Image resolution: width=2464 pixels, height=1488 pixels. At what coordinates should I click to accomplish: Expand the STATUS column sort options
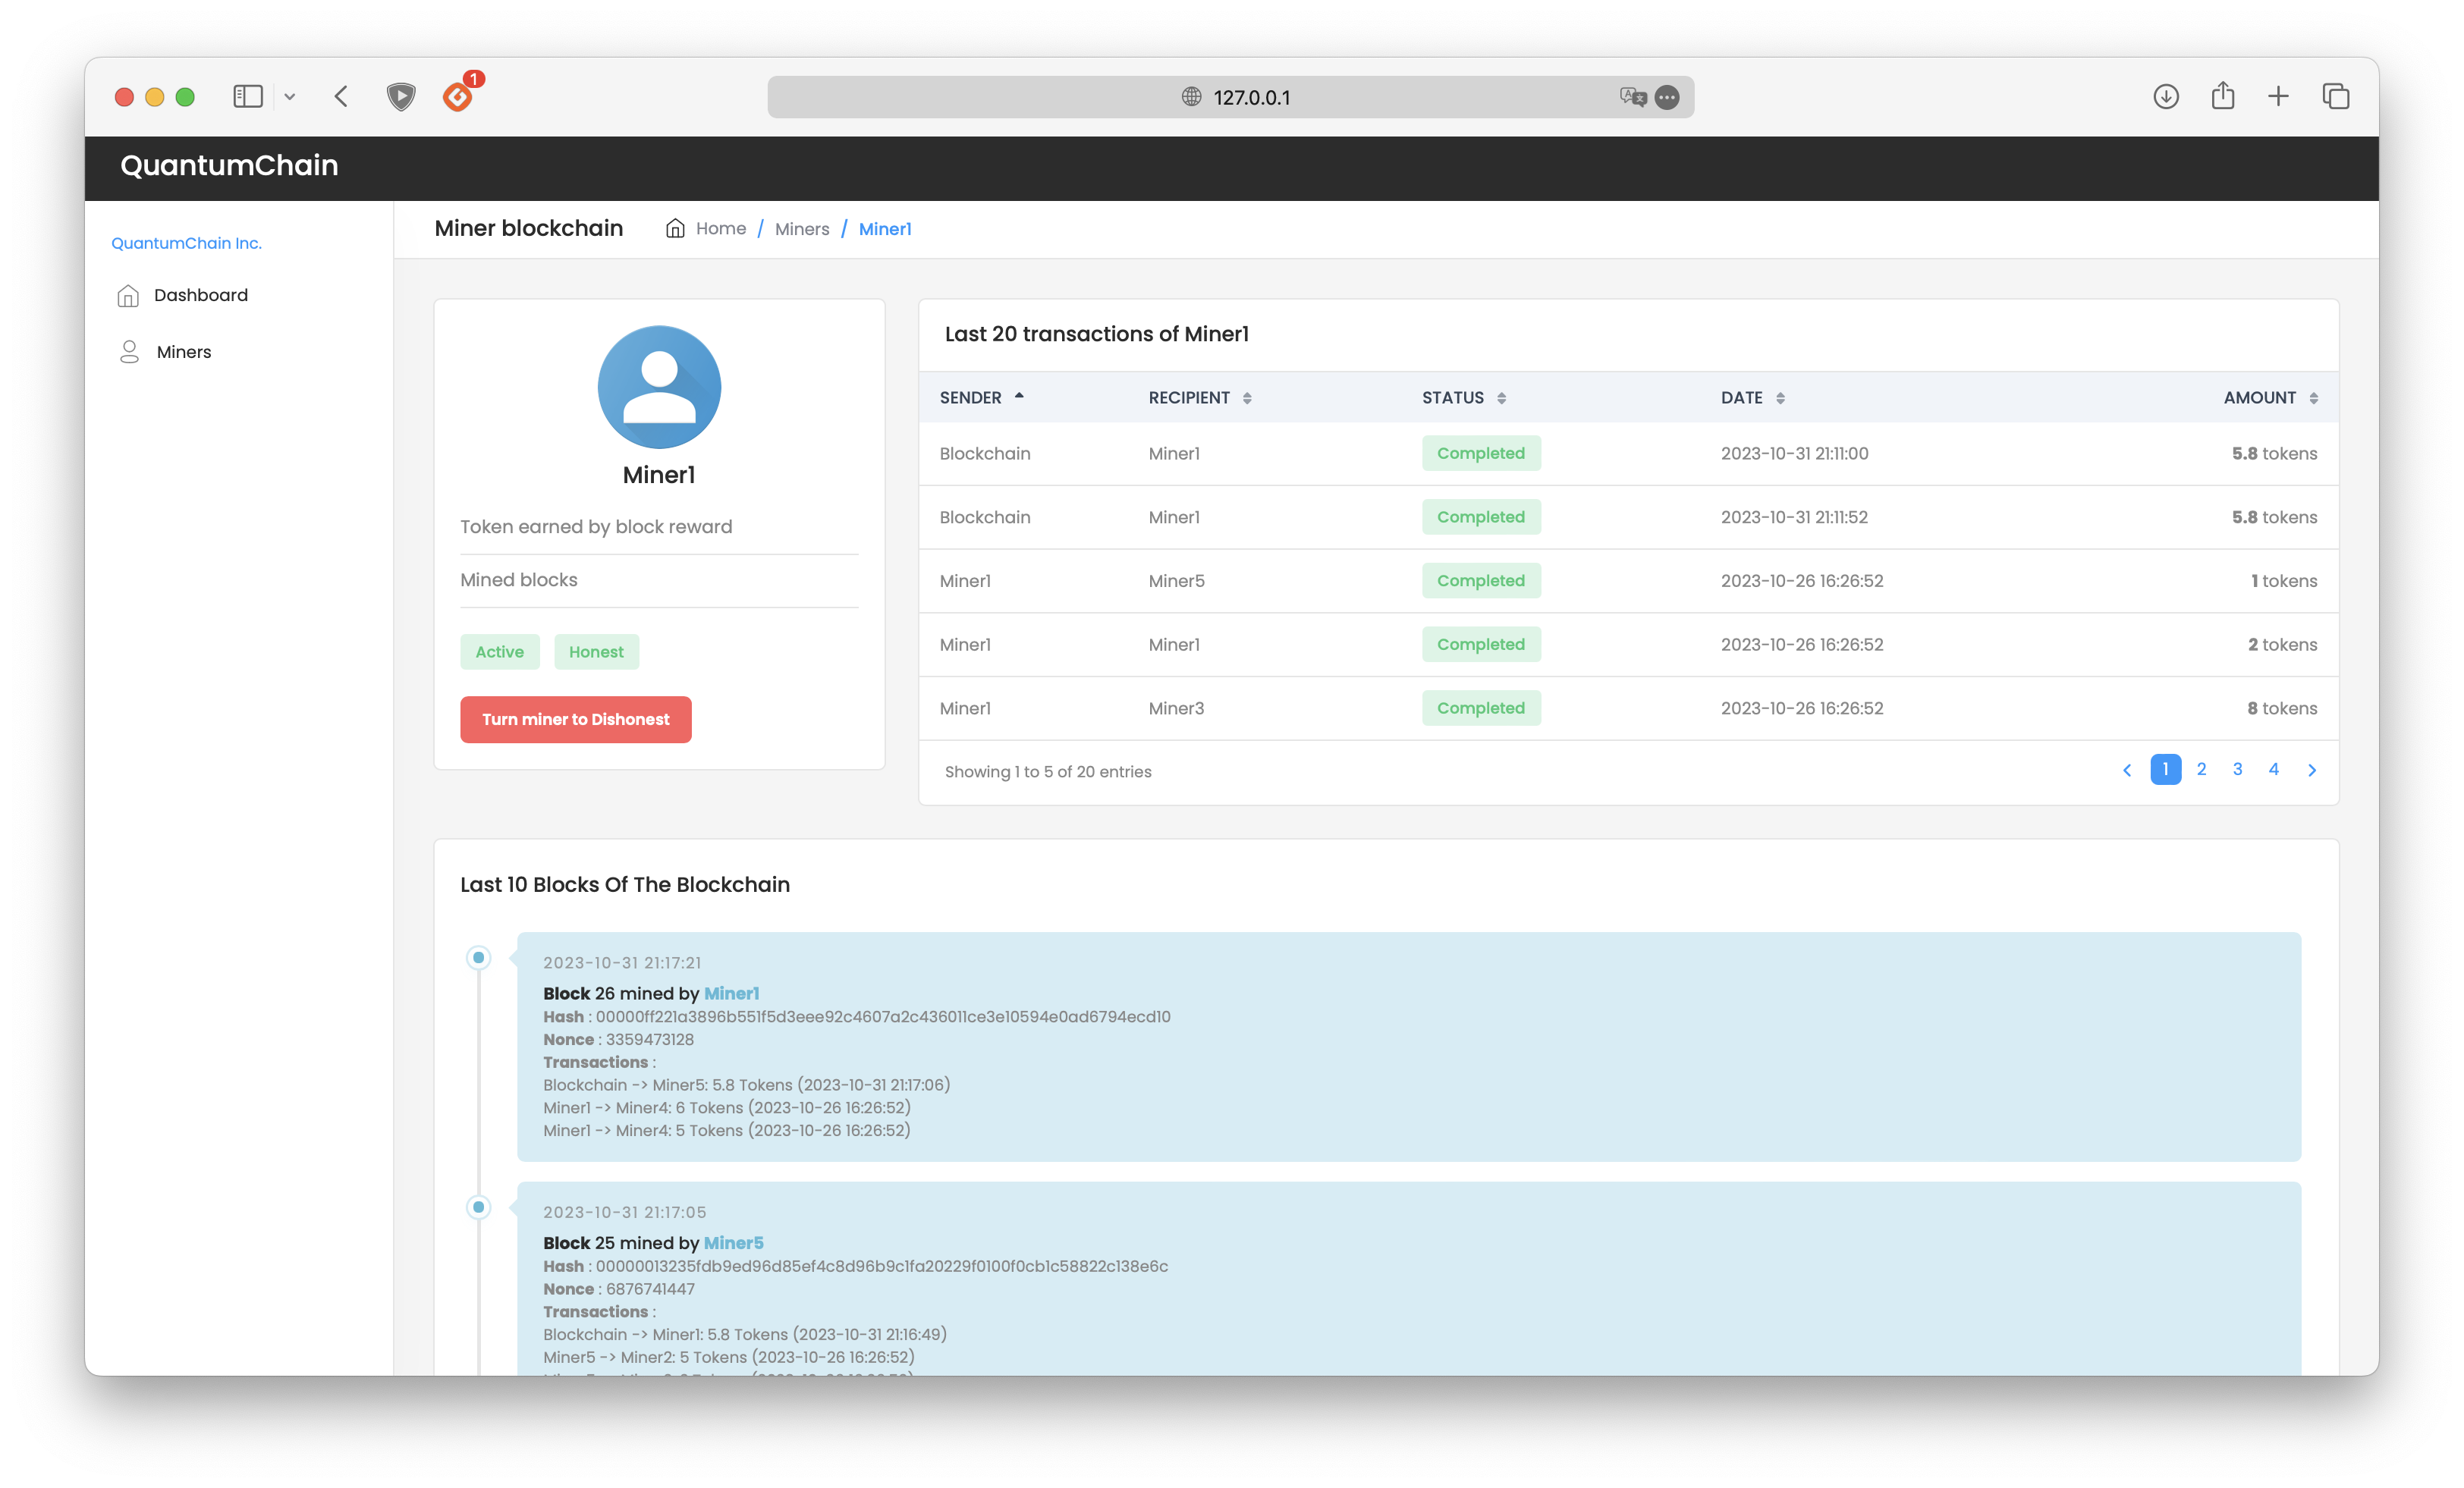[x=1500, y=396]
